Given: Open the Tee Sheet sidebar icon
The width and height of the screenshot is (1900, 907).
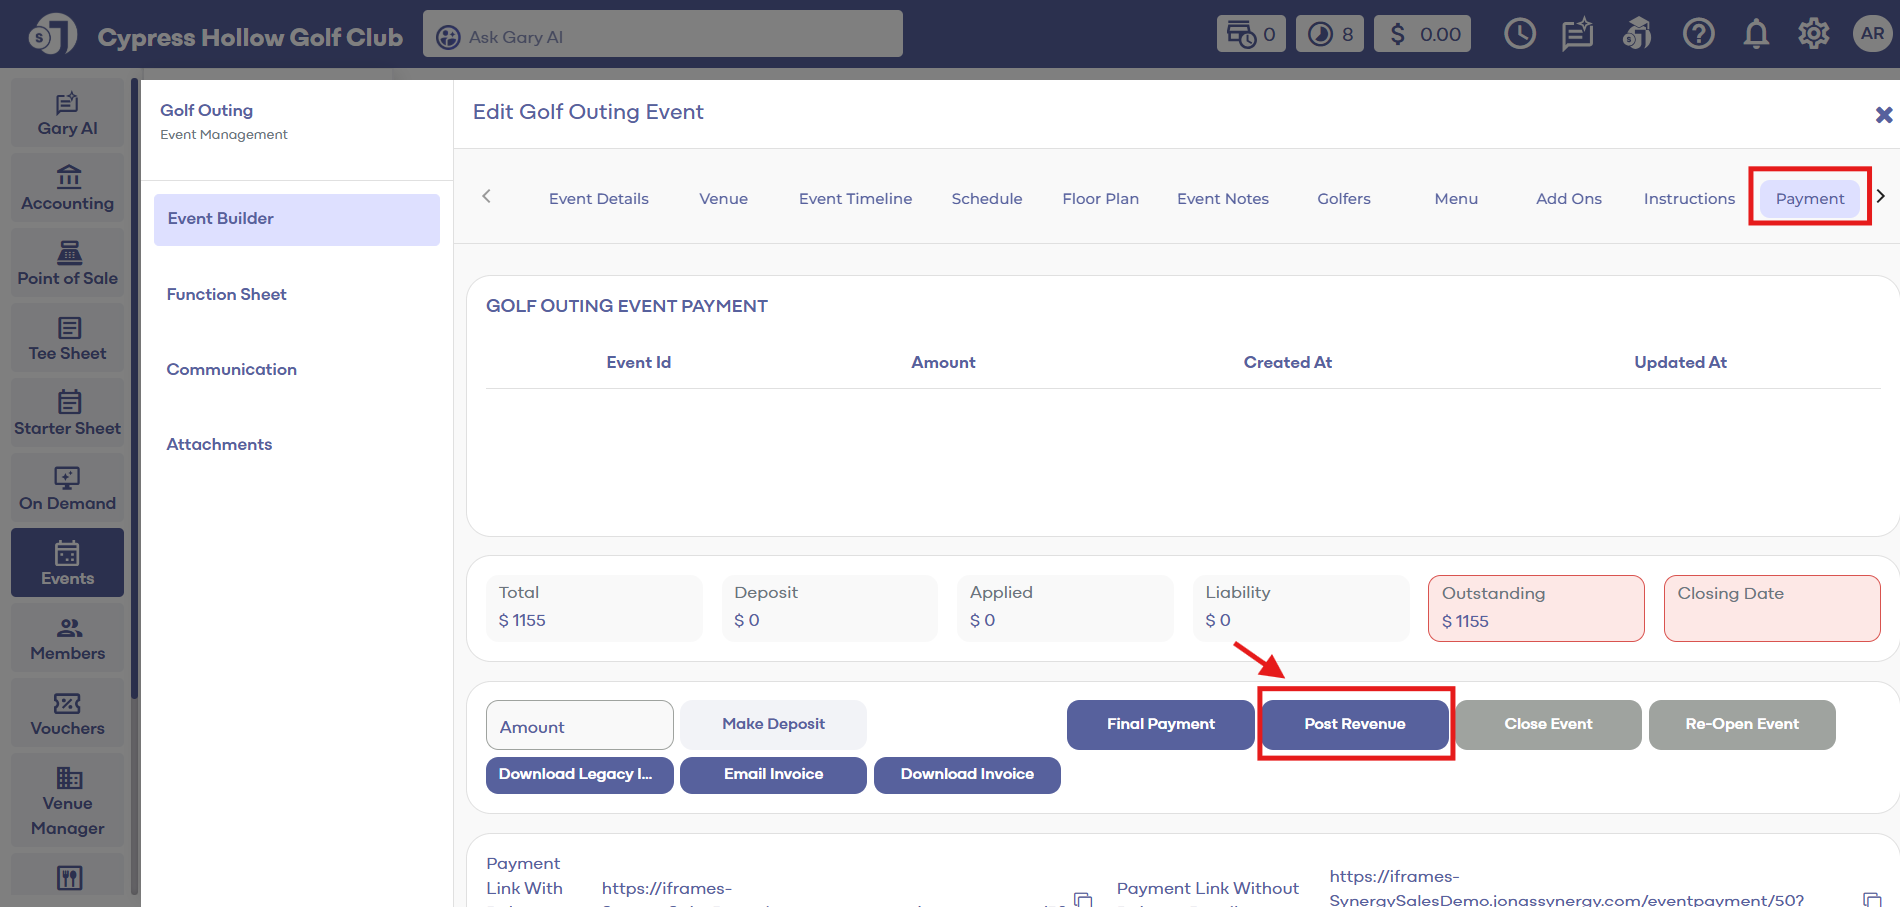Looking at the screenshot, I should (68, 339).
